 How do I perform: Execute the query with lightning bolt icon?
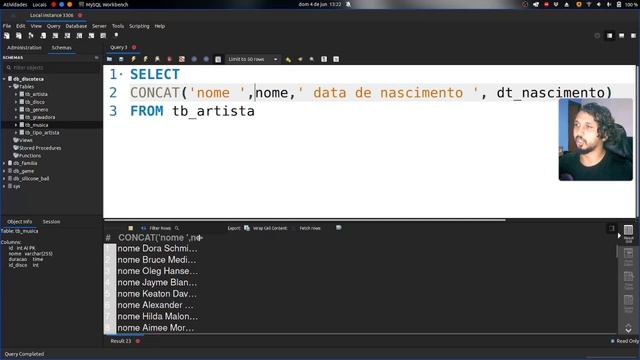[x=133, y=59]
